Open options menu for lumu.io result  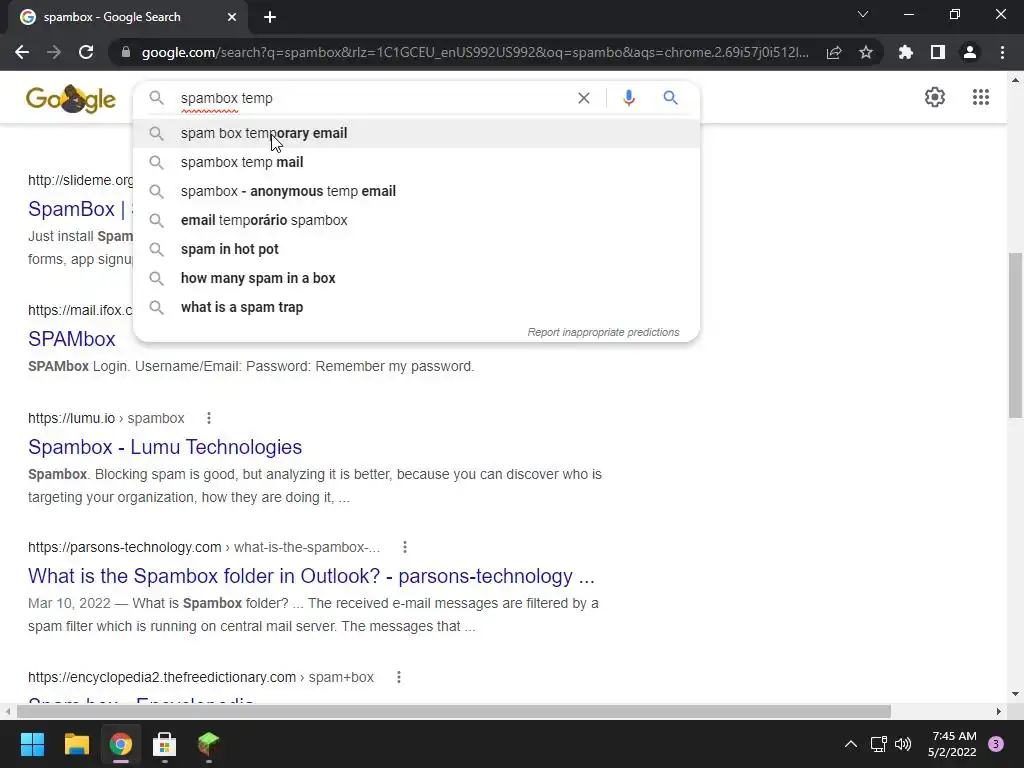(x=209, y=418)
